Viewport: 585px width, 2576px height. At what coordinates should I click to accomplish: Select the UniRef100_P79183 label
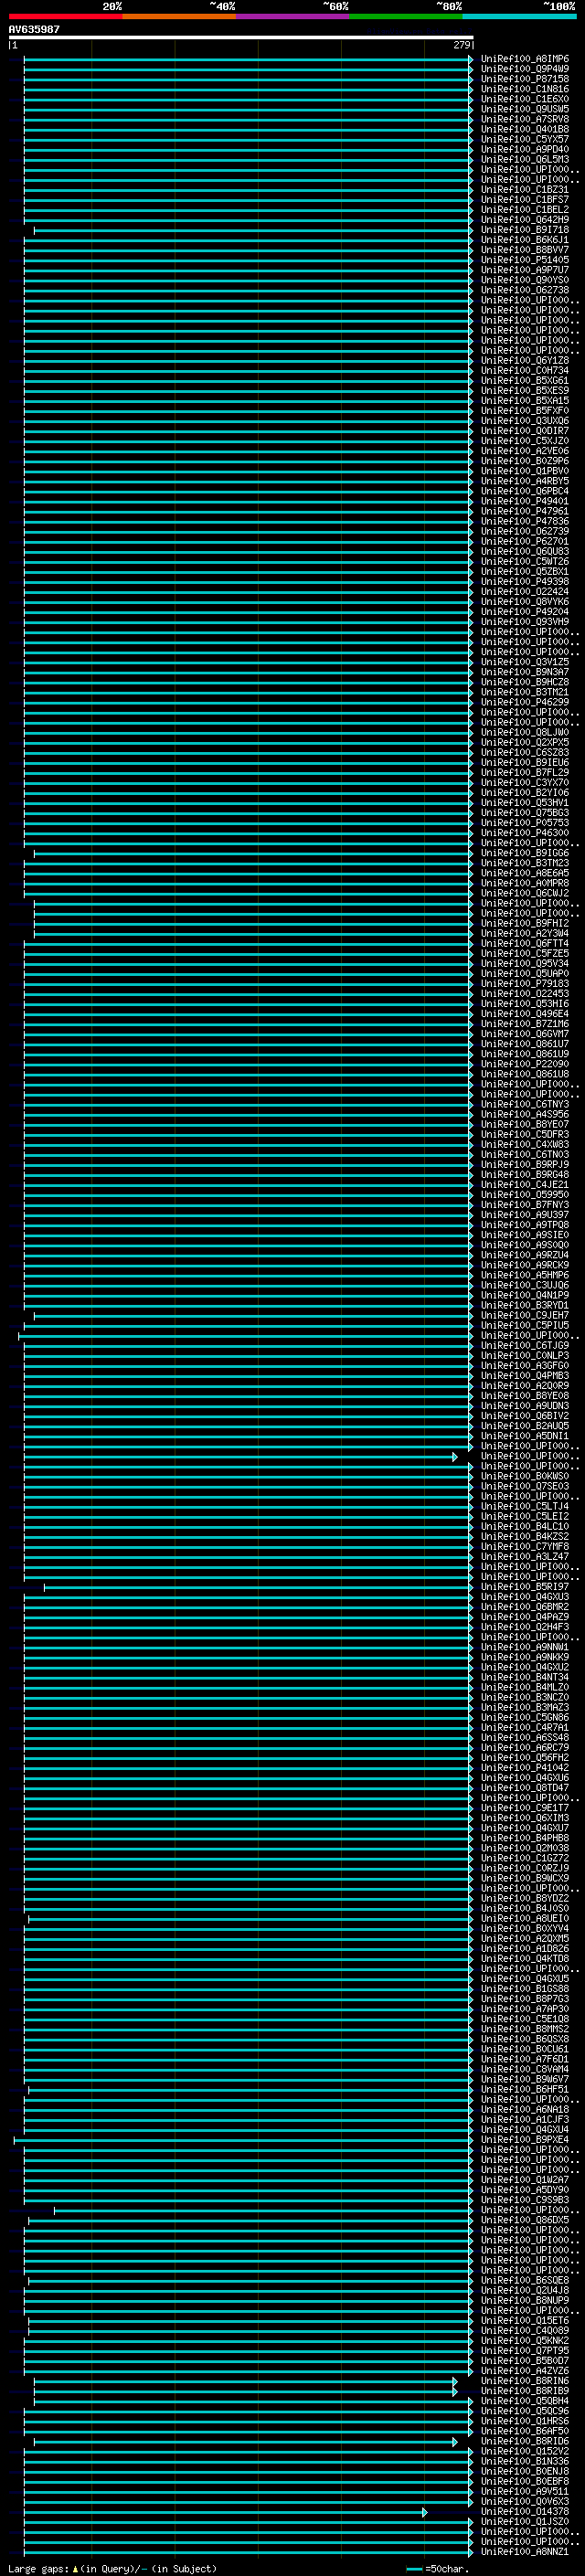[525, 983]
